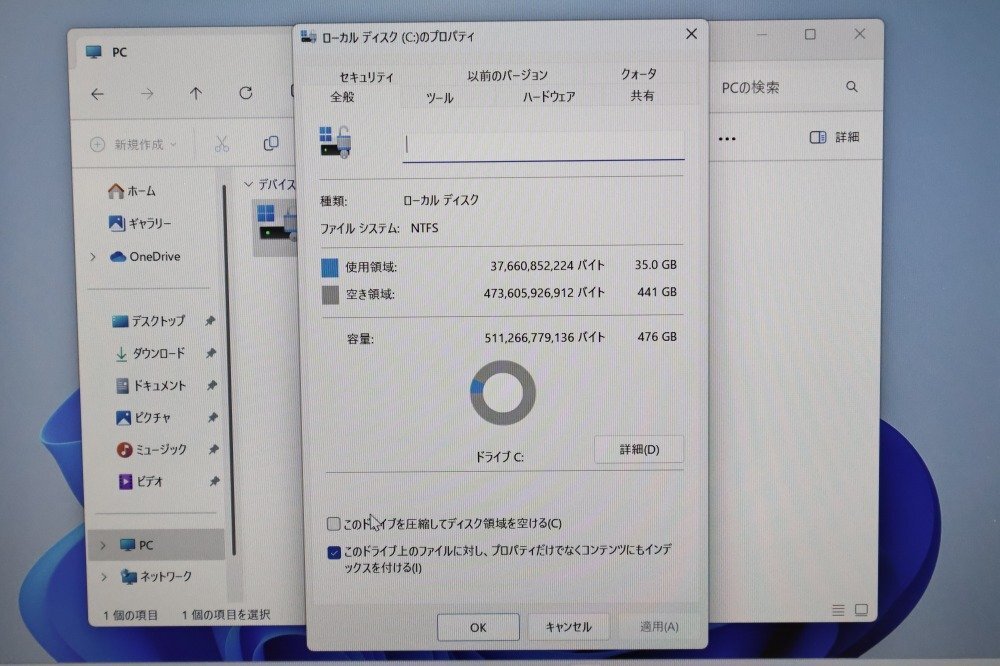Toggle the 詳細 details pane button
This screenshot has height=666, width=1000.
pos(835,137)
